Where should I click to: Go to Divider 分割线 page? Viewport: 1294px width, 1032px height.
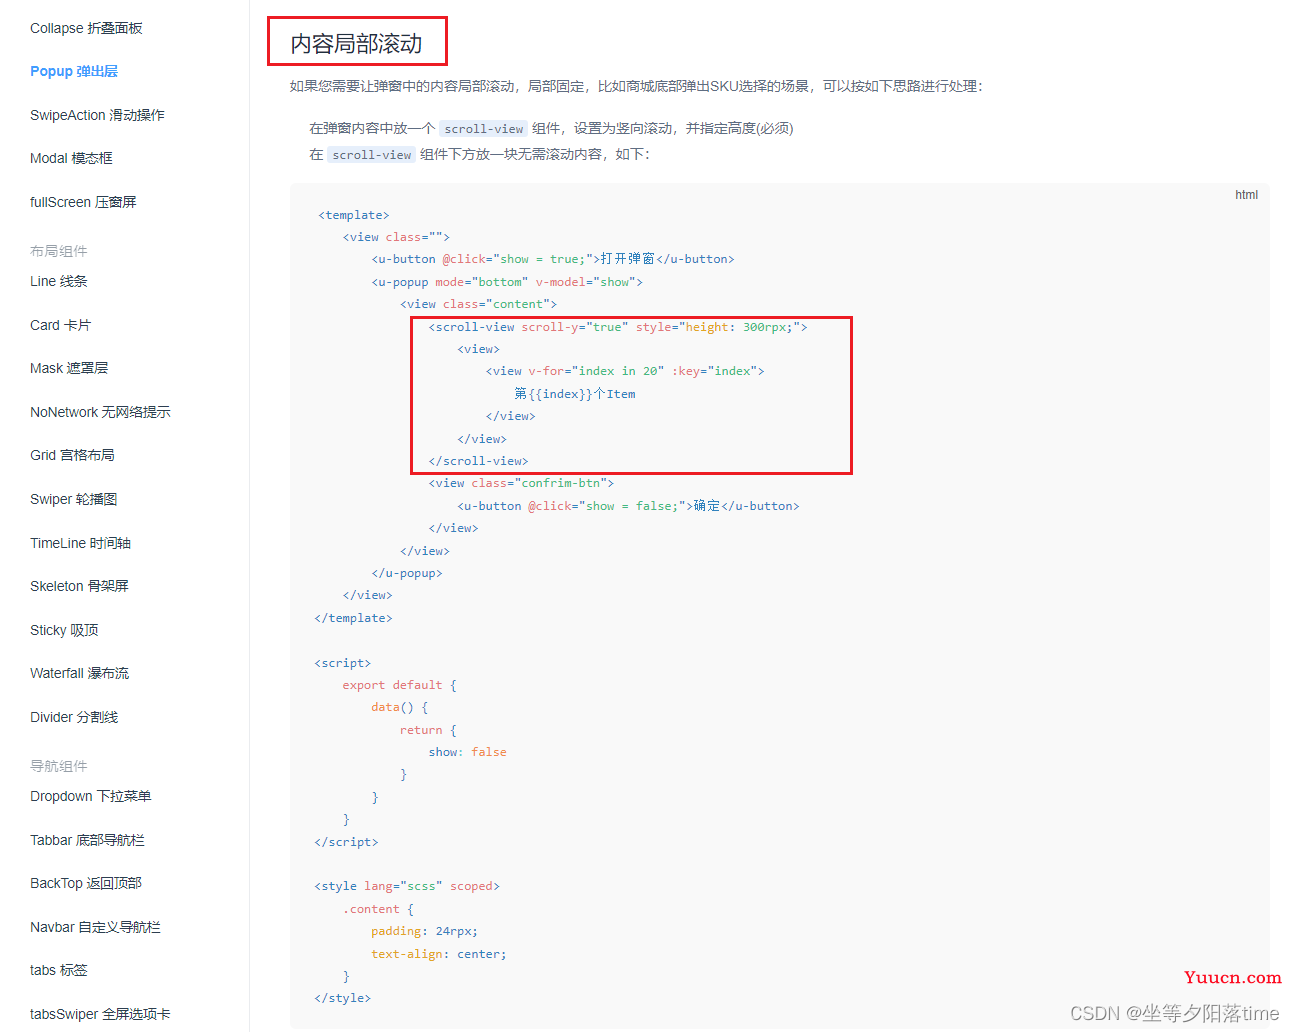74,717
